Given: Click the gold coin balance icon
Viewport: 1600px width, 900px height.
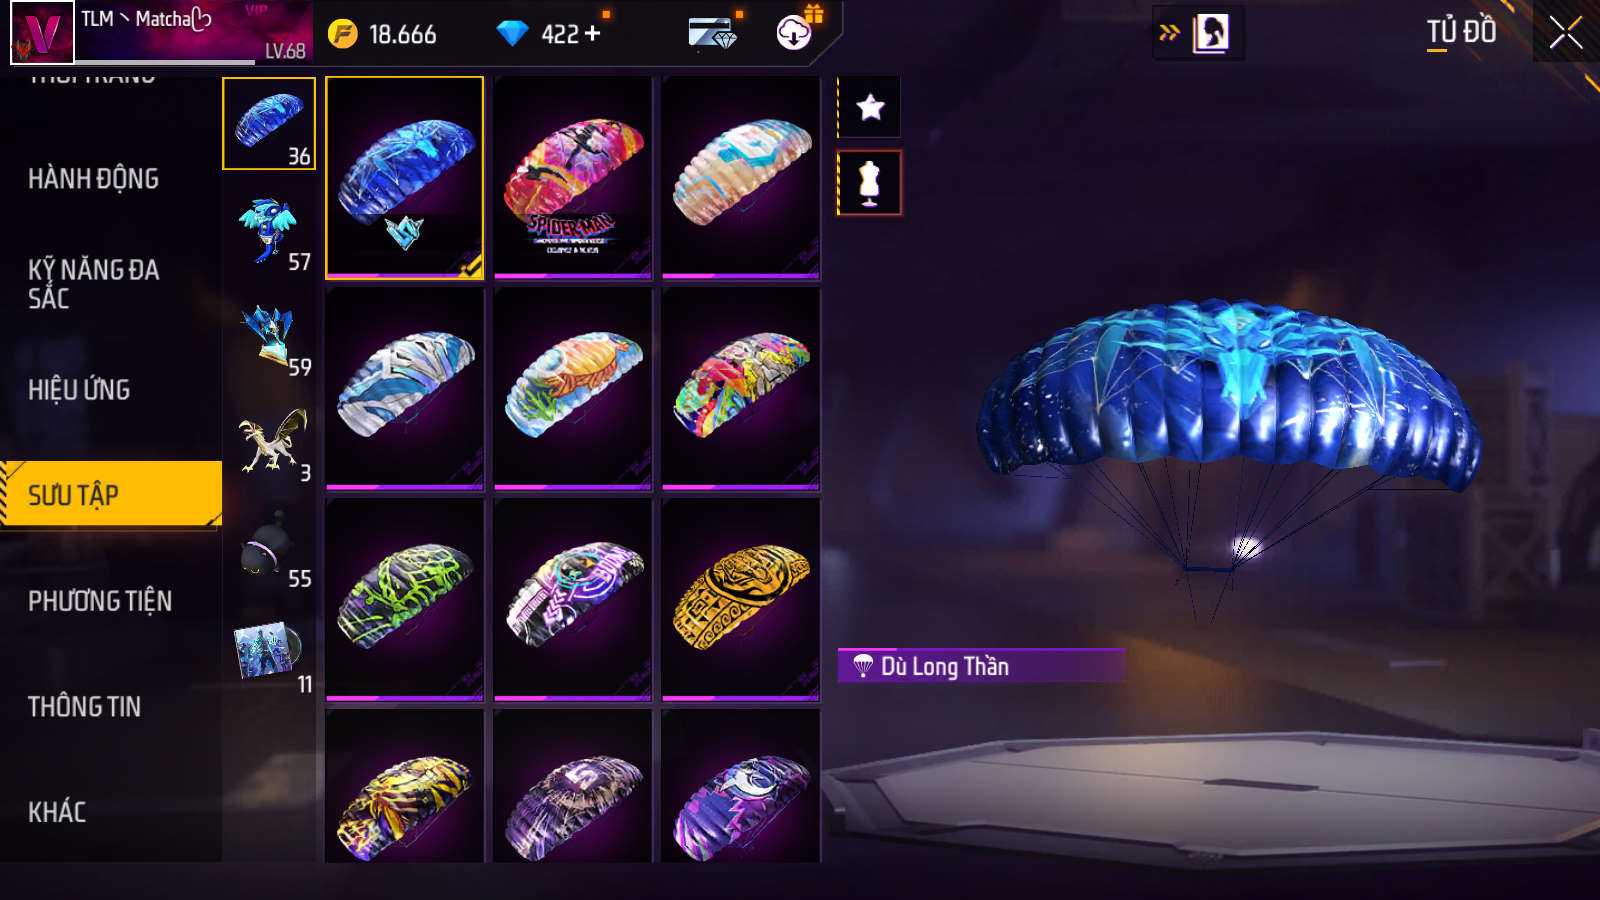Looking at the screenshot, I should pyautogui.click(x=342, y=34).
